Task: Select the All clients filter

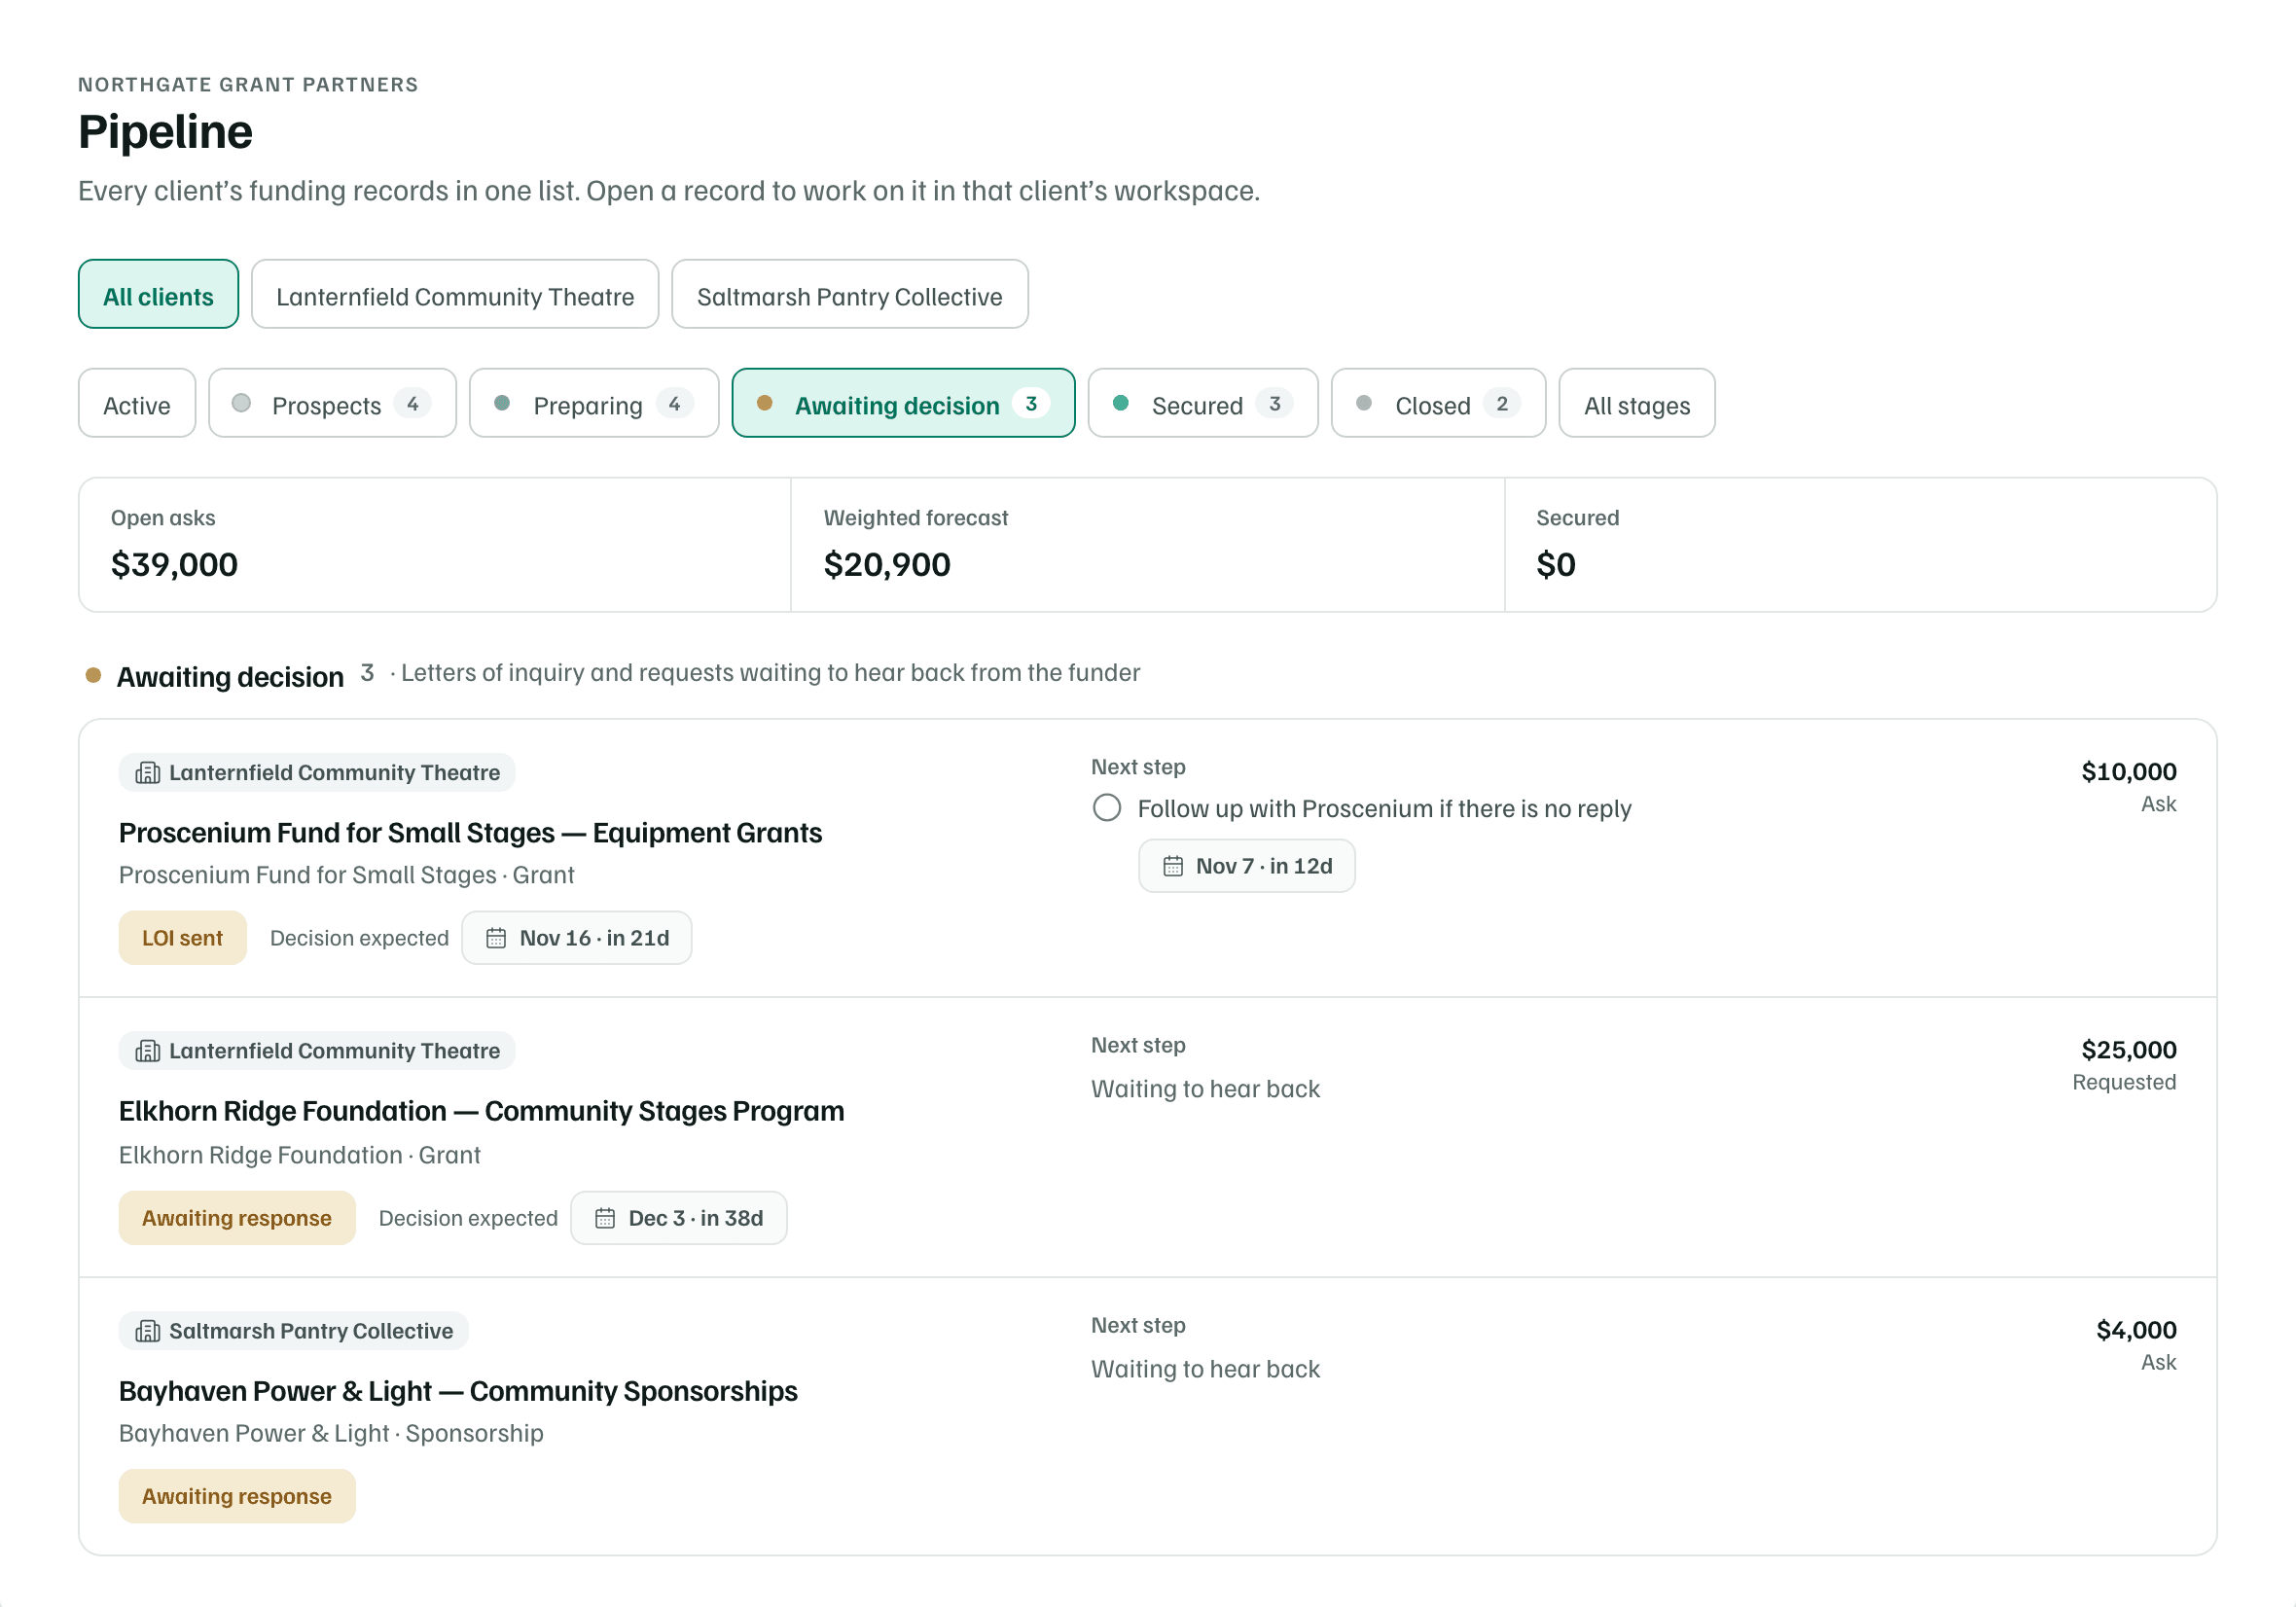Action: [158, 295]
